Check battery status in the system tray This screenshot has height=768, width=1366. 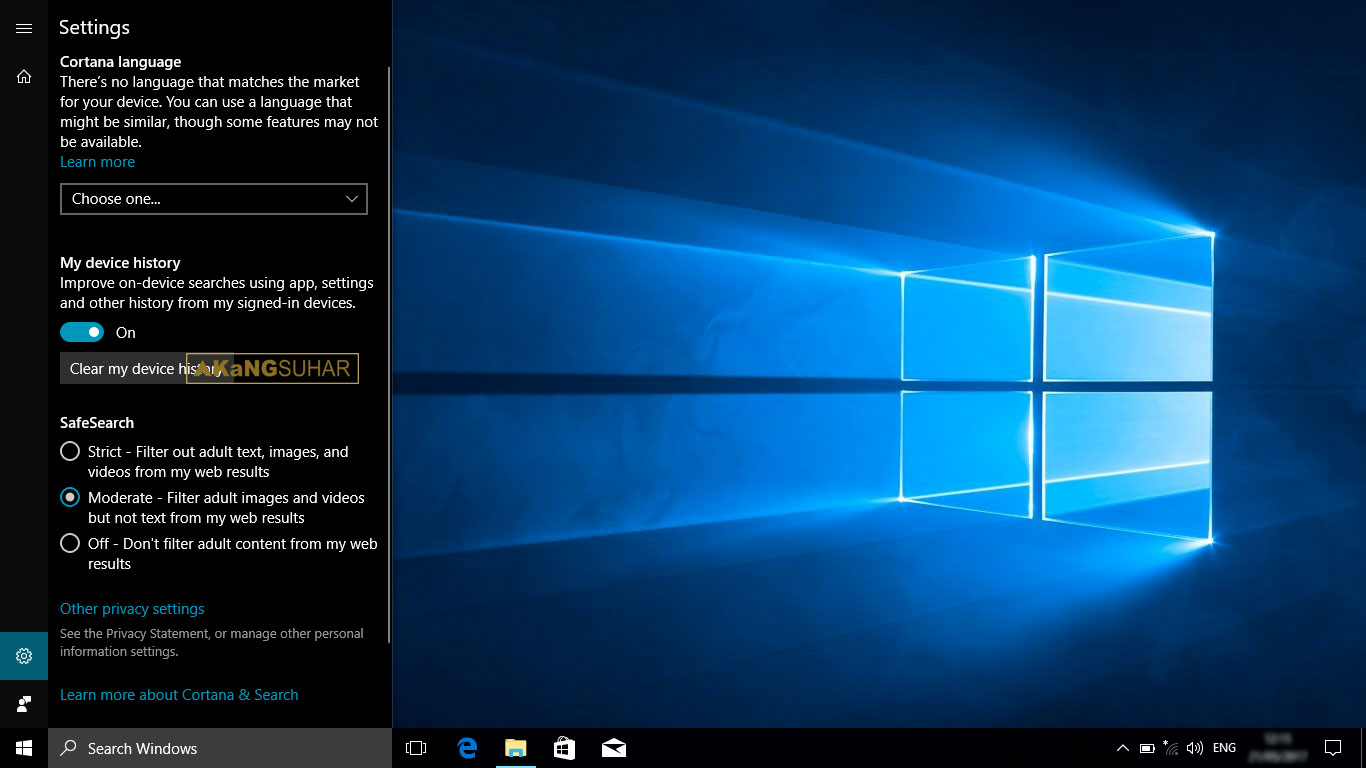tap(1147, 748)
